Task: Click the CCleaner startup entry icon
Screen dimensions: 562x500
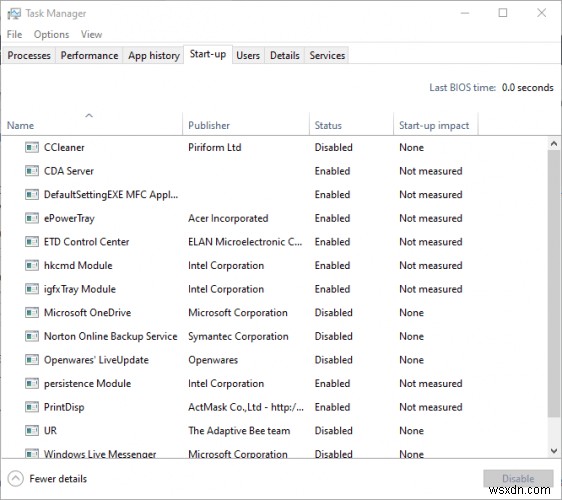Action: (x=32, y=147)
